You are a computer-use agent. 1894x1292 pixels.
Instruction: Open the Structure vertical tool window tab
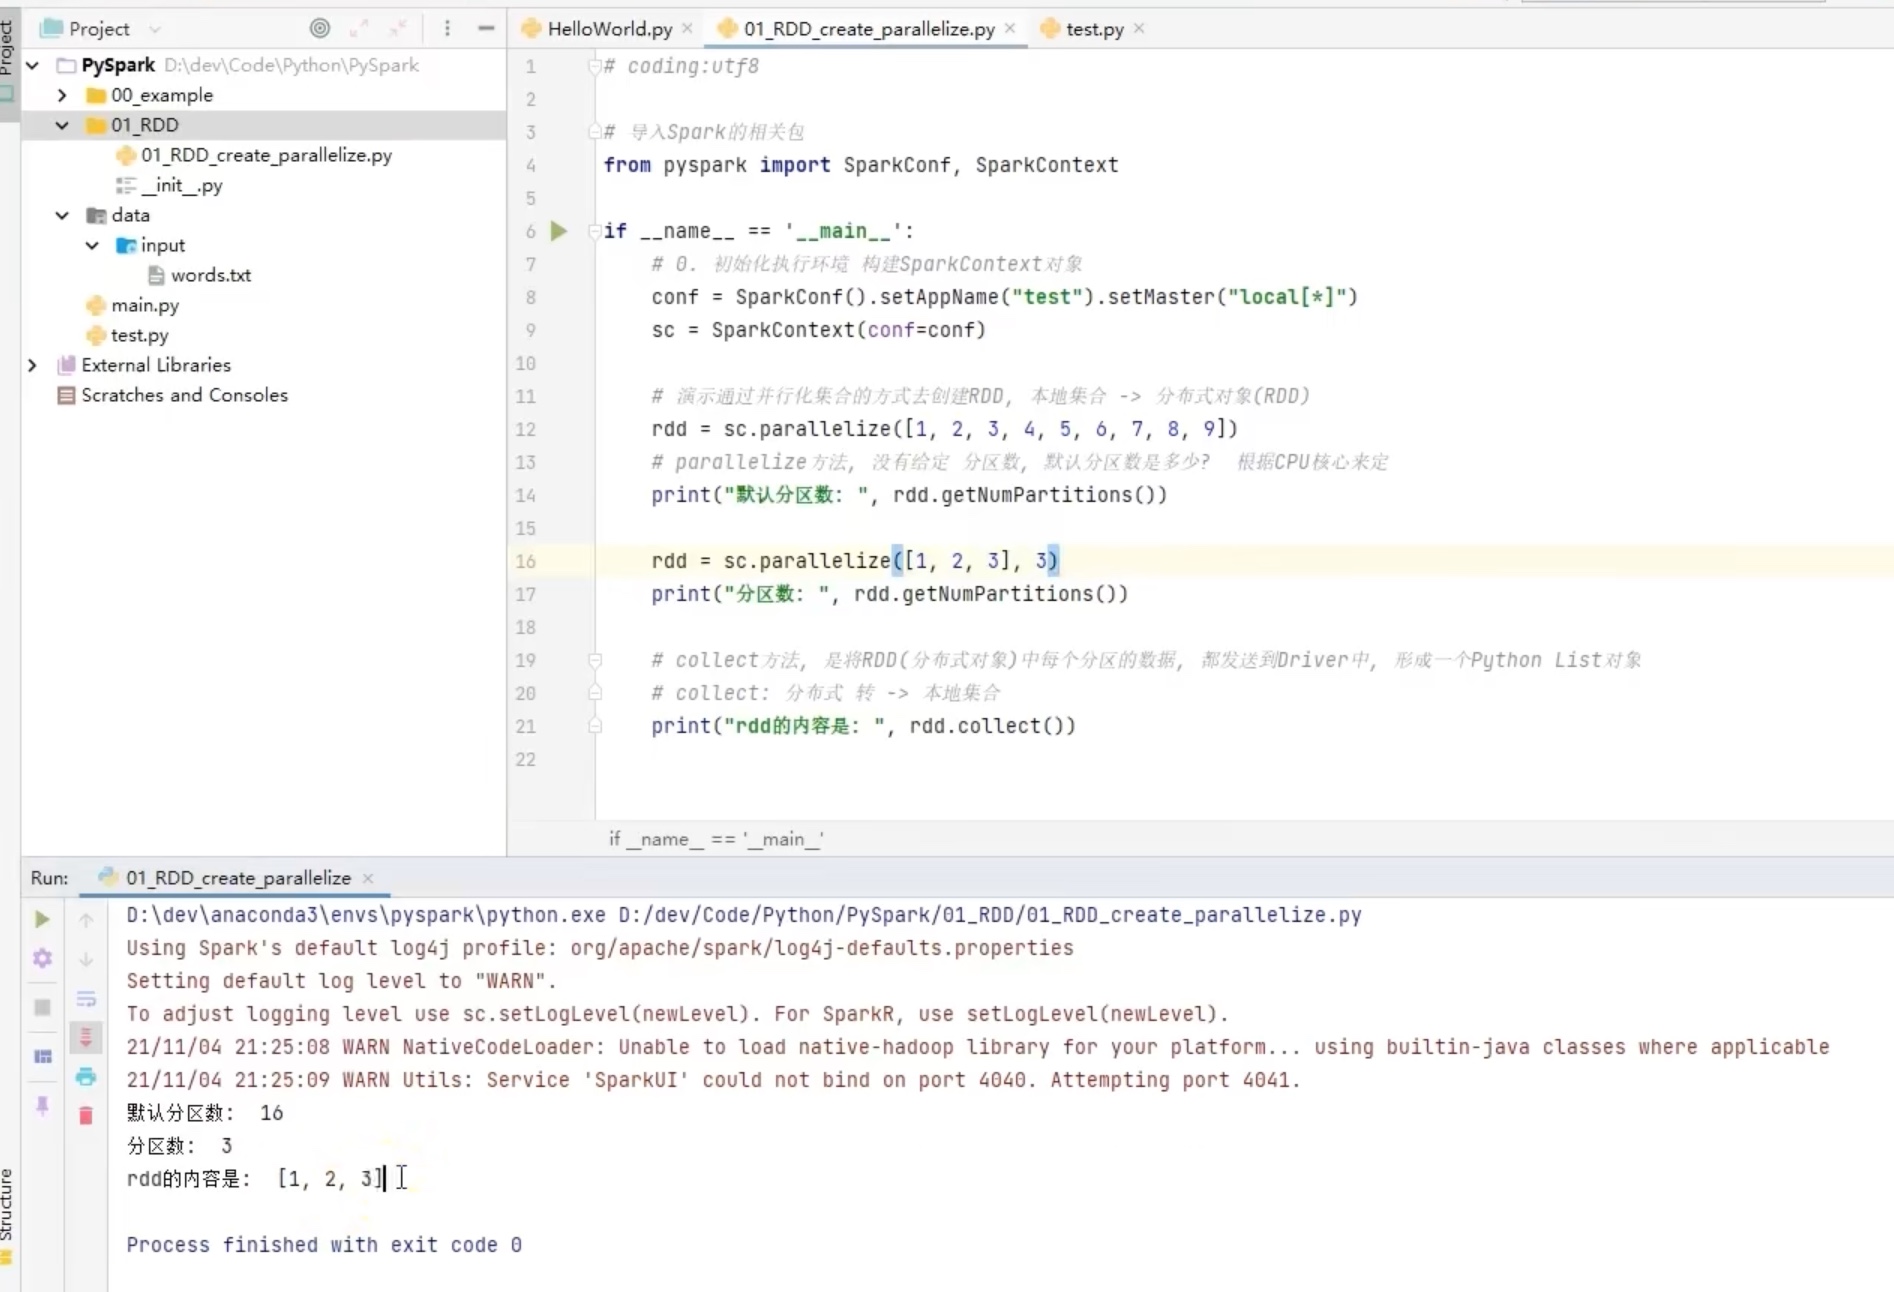pyautogui.click(x=8, y=1215)
